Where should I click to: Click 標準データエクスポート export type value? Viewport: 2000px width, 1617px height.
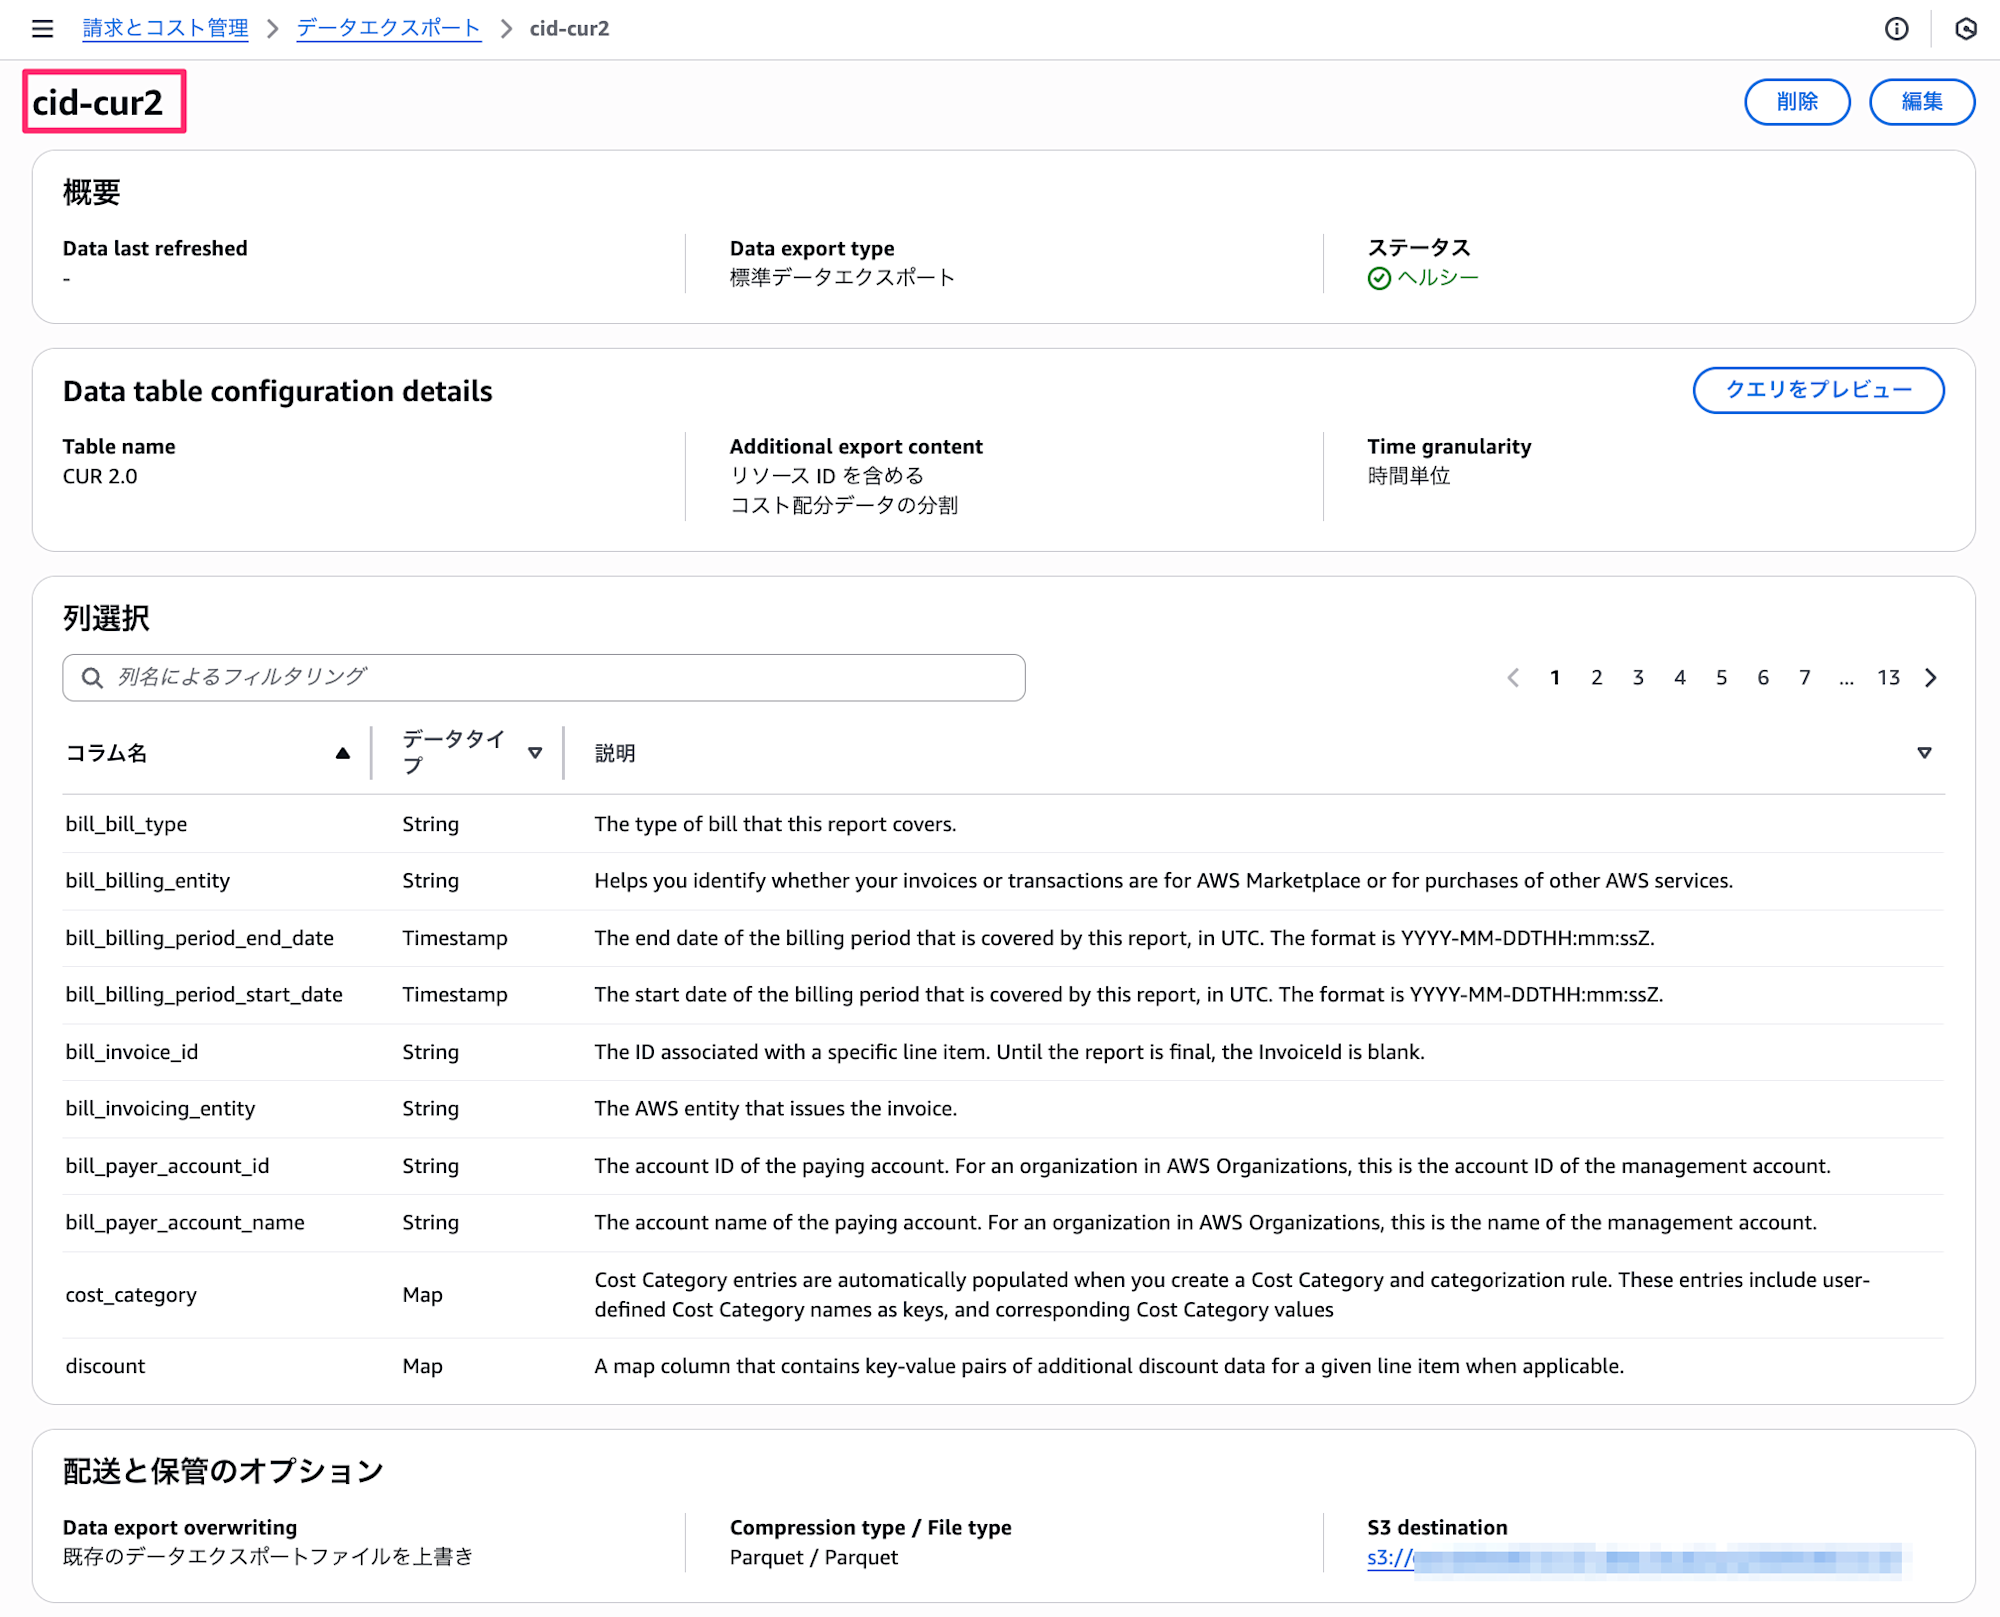(x=842, y=278)
